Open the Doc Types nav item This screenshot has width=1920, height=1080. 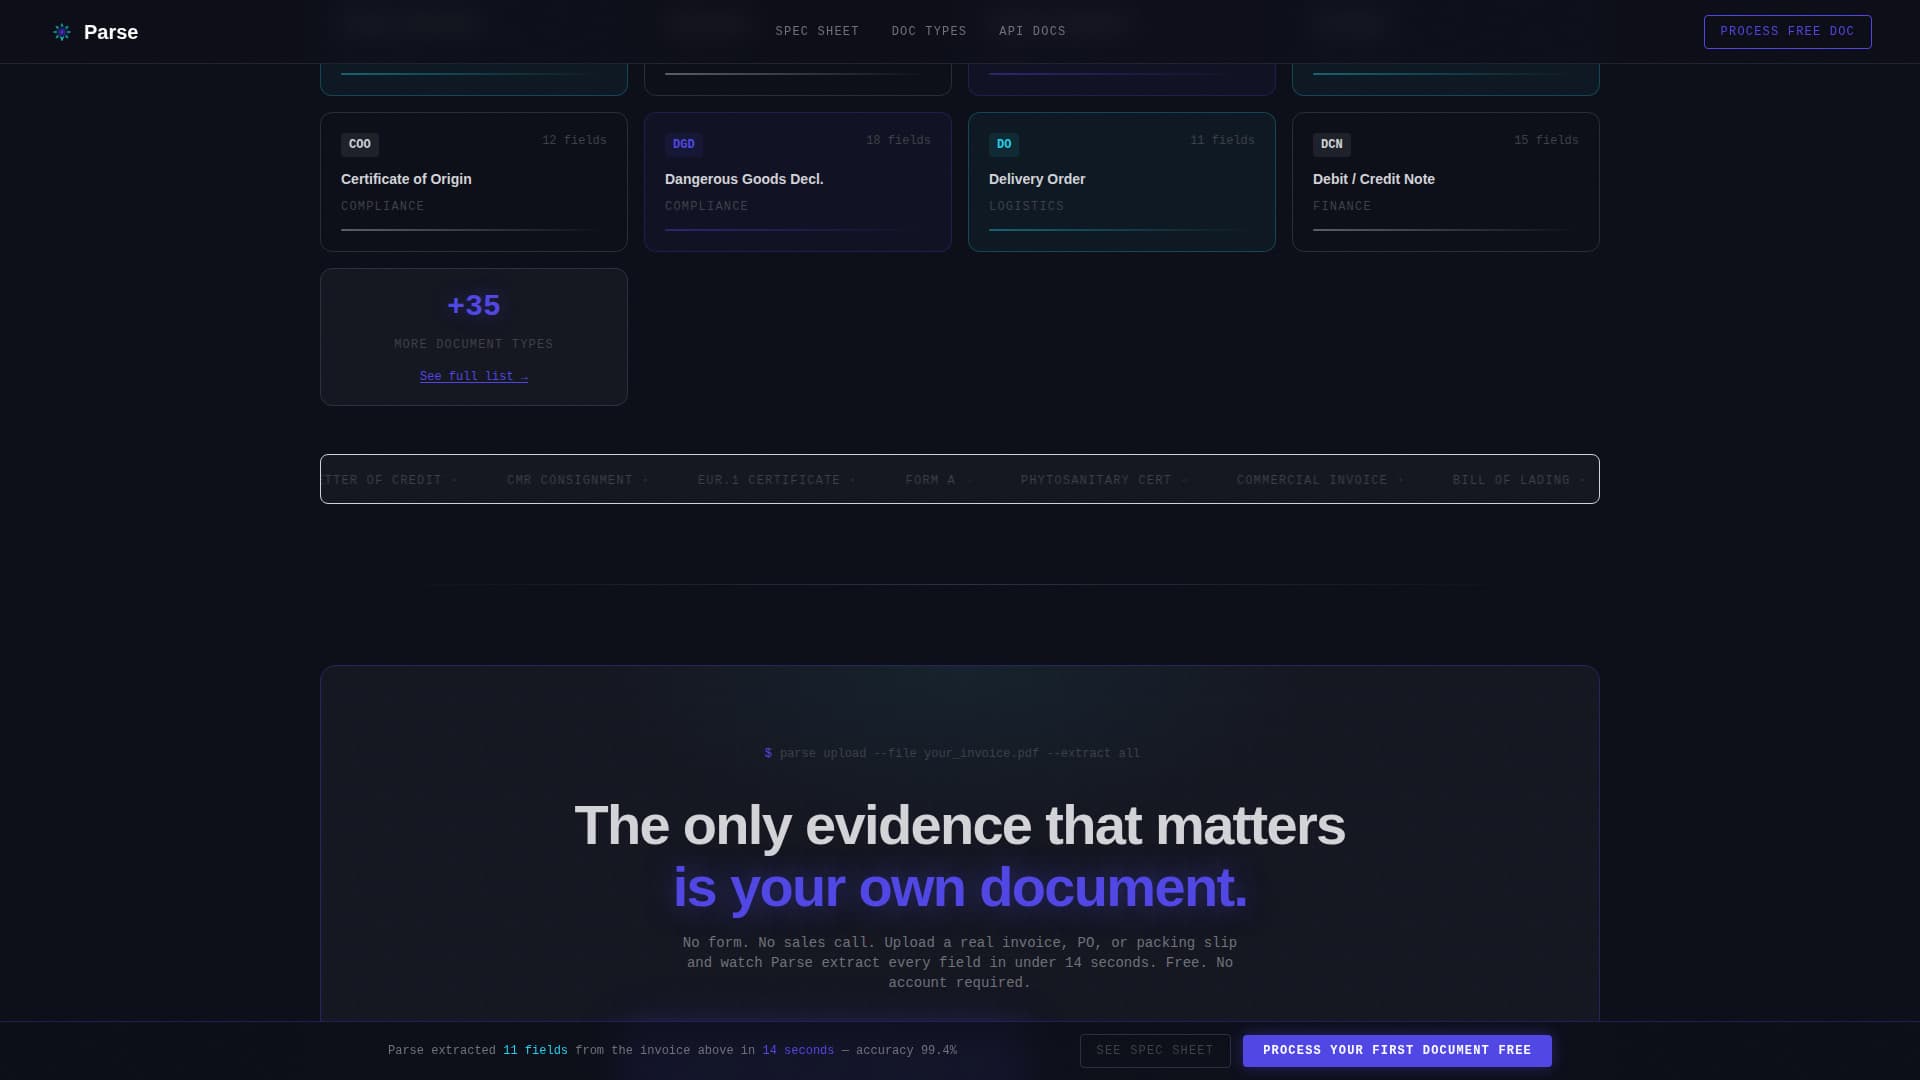pos(929,31)
